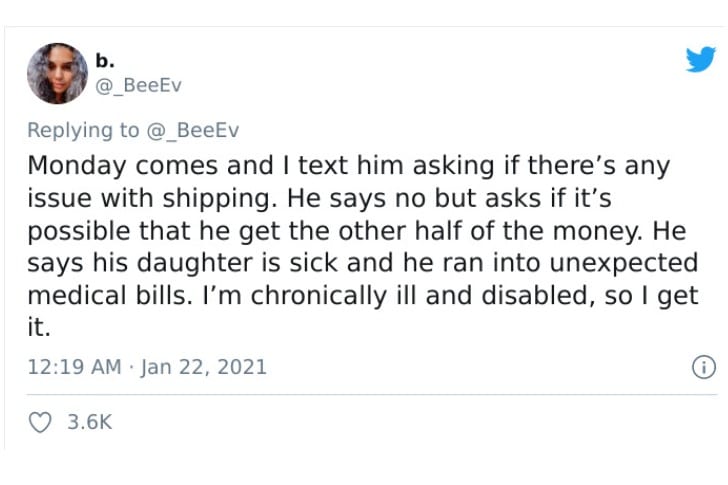728x485 pixels.
Task: Click the word "unexpected" in the tweet
Action: coord(624,263)
